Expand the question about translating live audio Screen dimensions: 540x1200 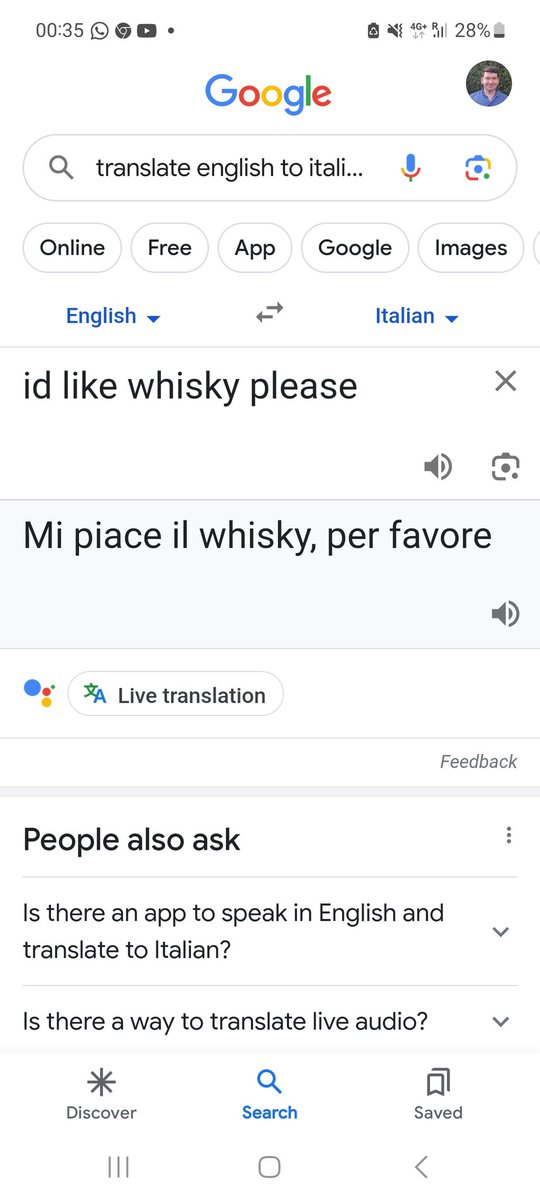tap(270, 1021)
